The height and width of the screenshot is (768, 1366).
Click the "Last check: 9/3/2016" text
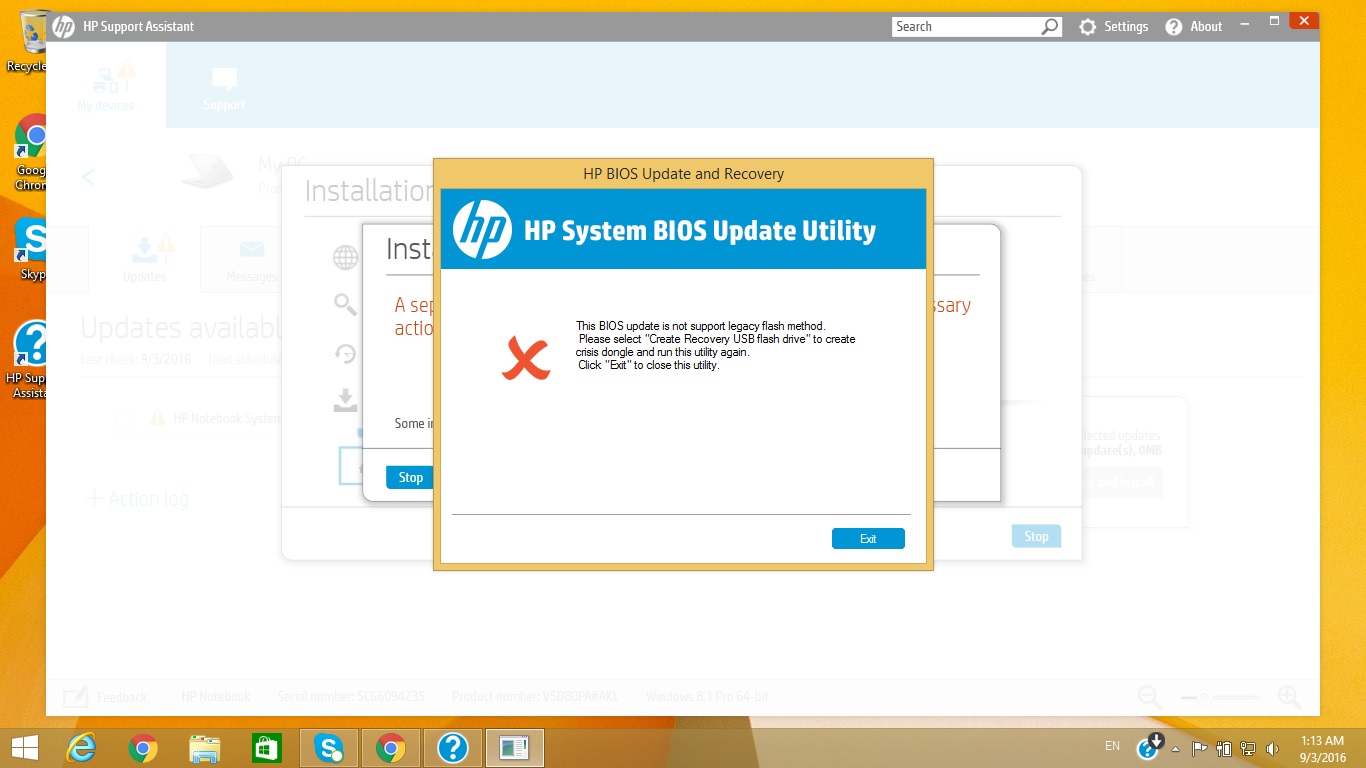[x=137, y=359]
